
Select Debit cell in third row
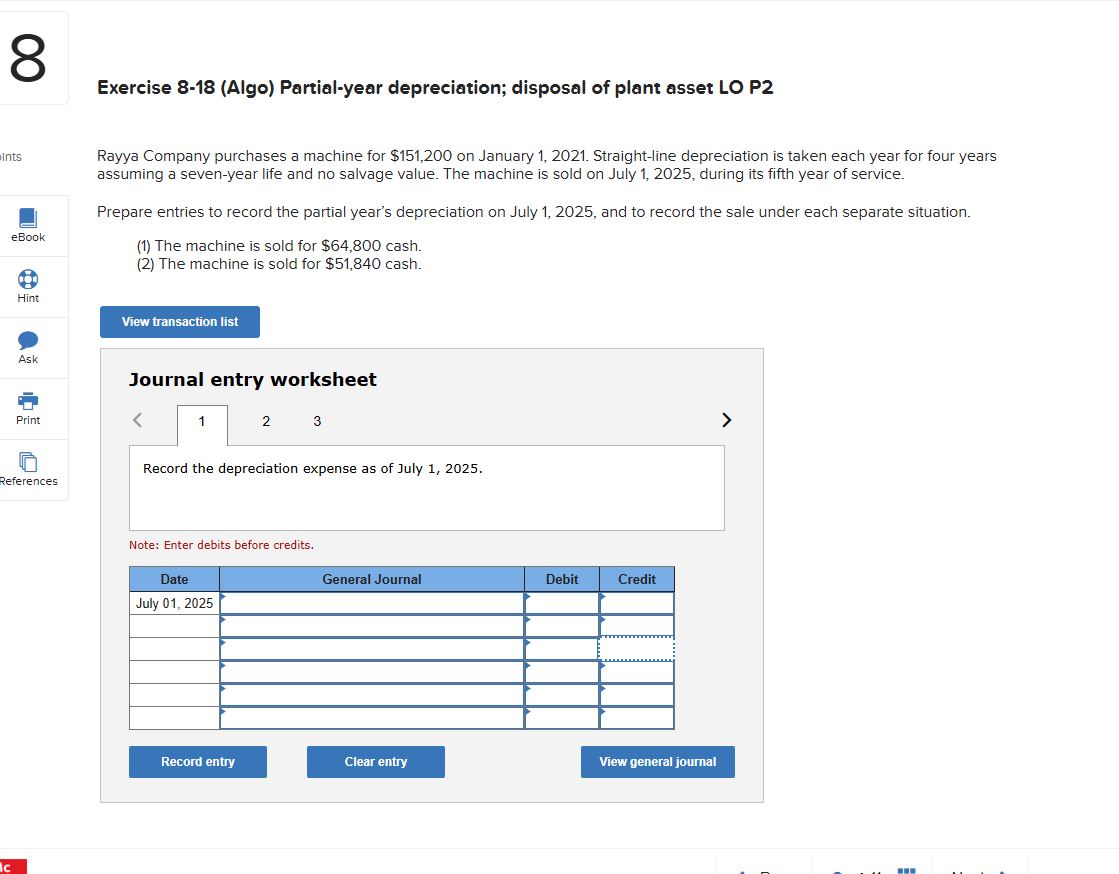(562, 649)
